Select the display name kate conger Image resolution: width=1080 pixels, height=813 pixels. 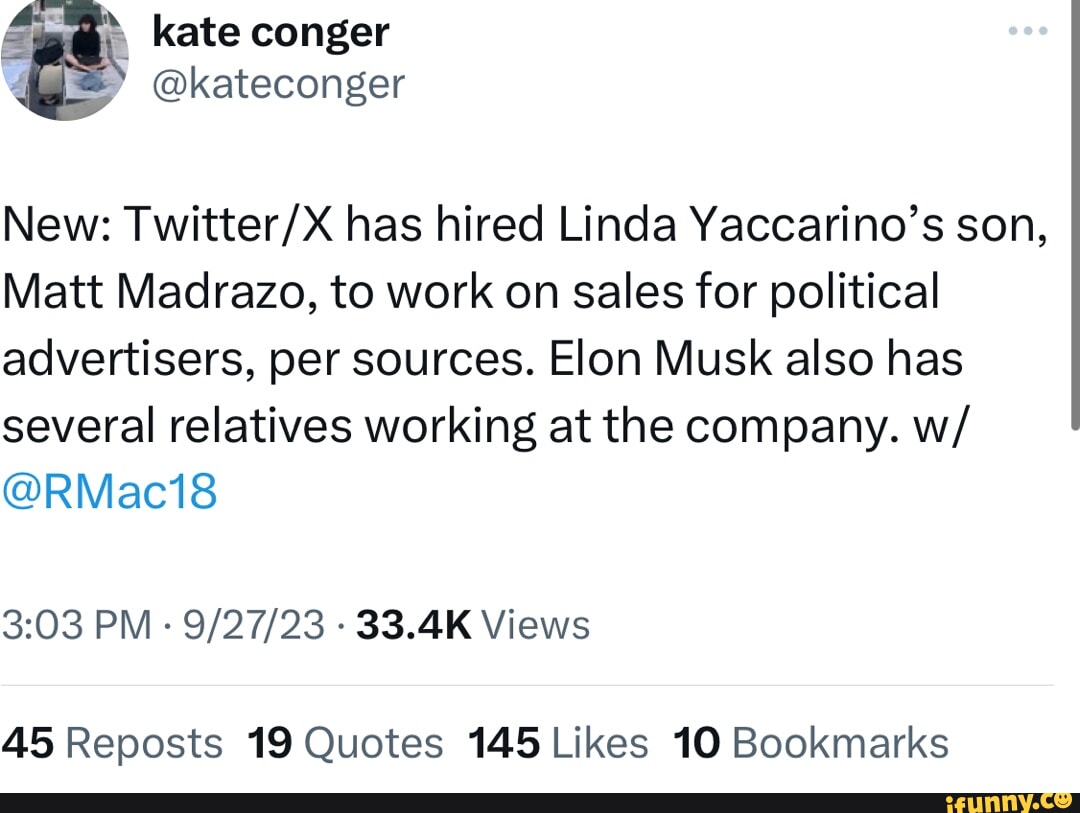tap(270, 31)
